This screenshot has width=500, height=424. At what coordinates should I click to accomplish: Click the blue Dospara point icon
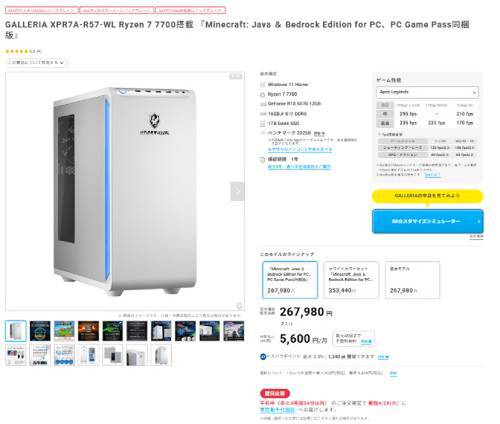(263, 357)
